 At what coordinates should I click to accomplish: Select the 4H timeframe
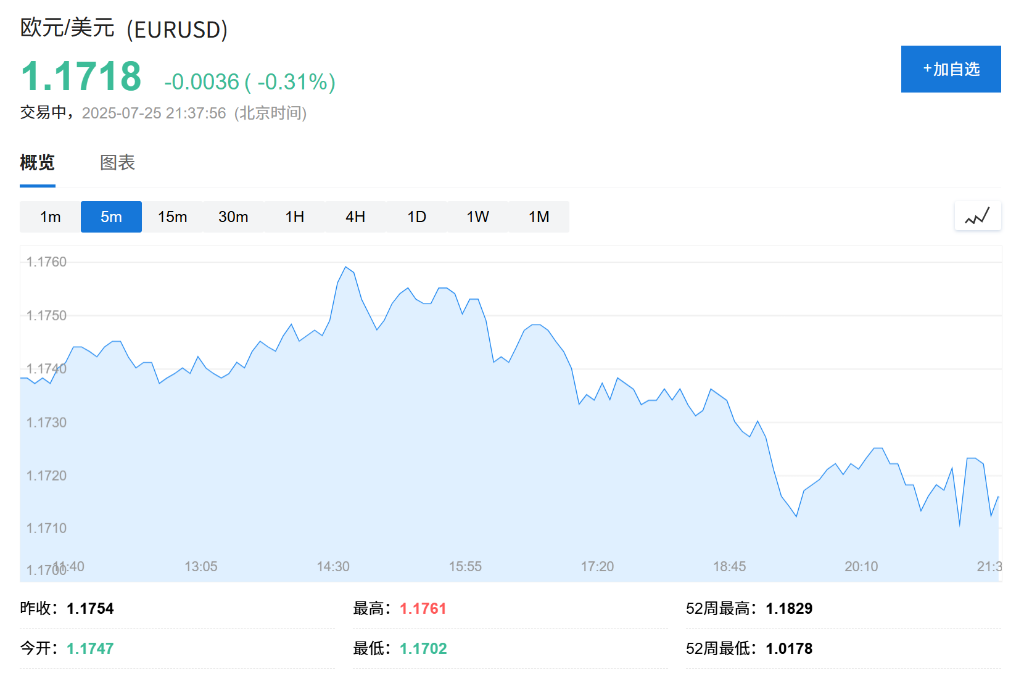tap(355, 216)
